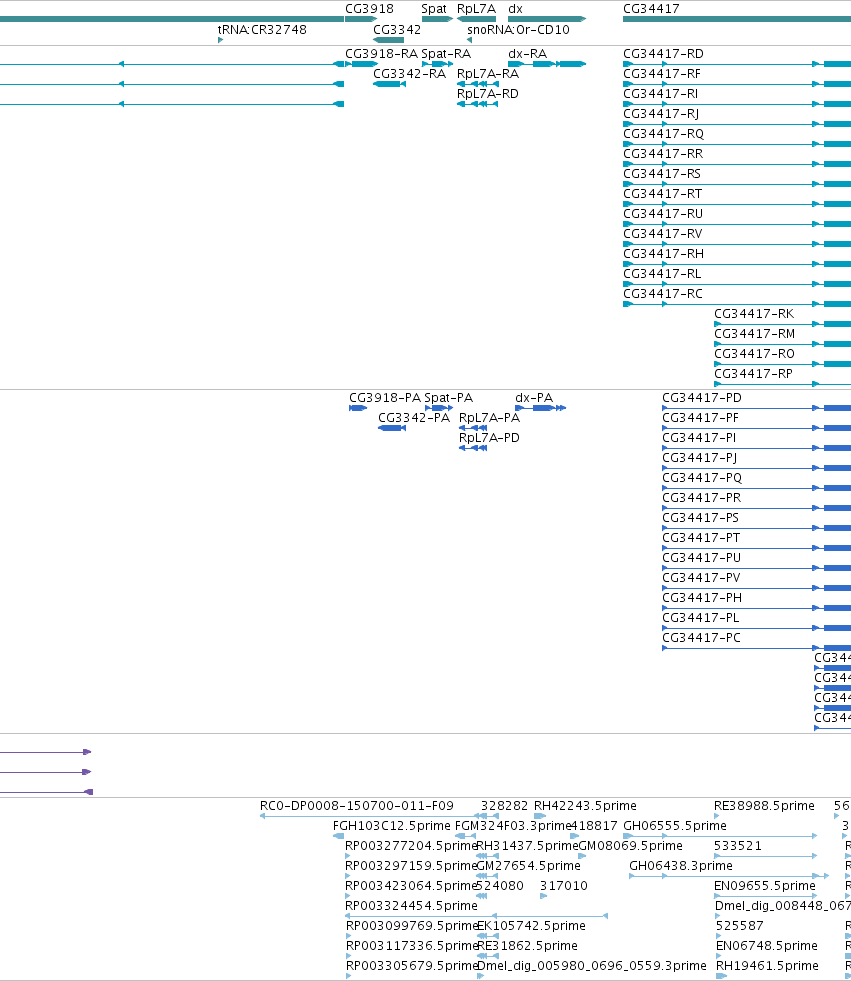Select the dx gene label
Screen dimensions: 851x981
[x=515, y=9]
